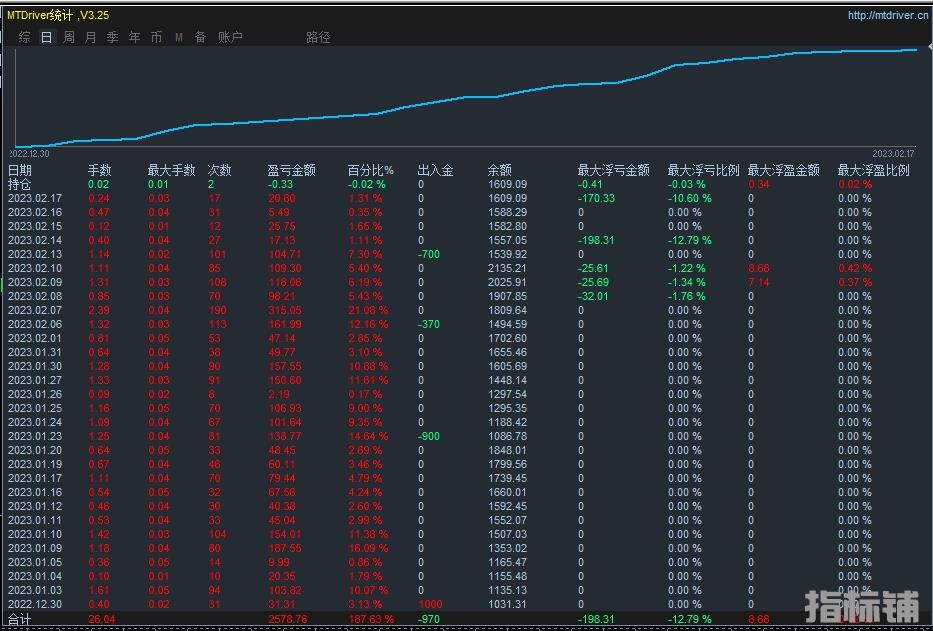Open the mtdriver.cn website link
This screenshot has height=631, width=933.
pyautogui.click(x=887, y=15)
